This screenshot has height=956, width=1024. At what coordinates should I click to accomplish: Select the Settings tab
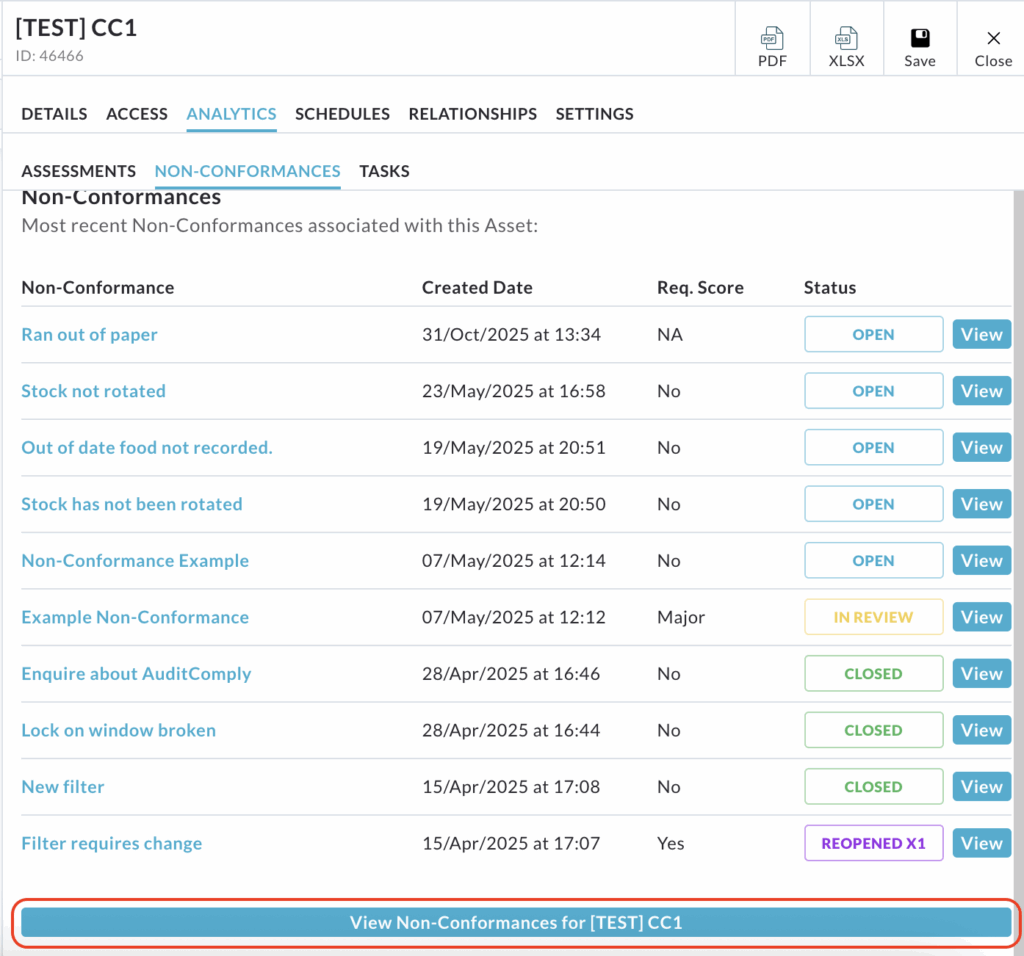pos(594,114)
